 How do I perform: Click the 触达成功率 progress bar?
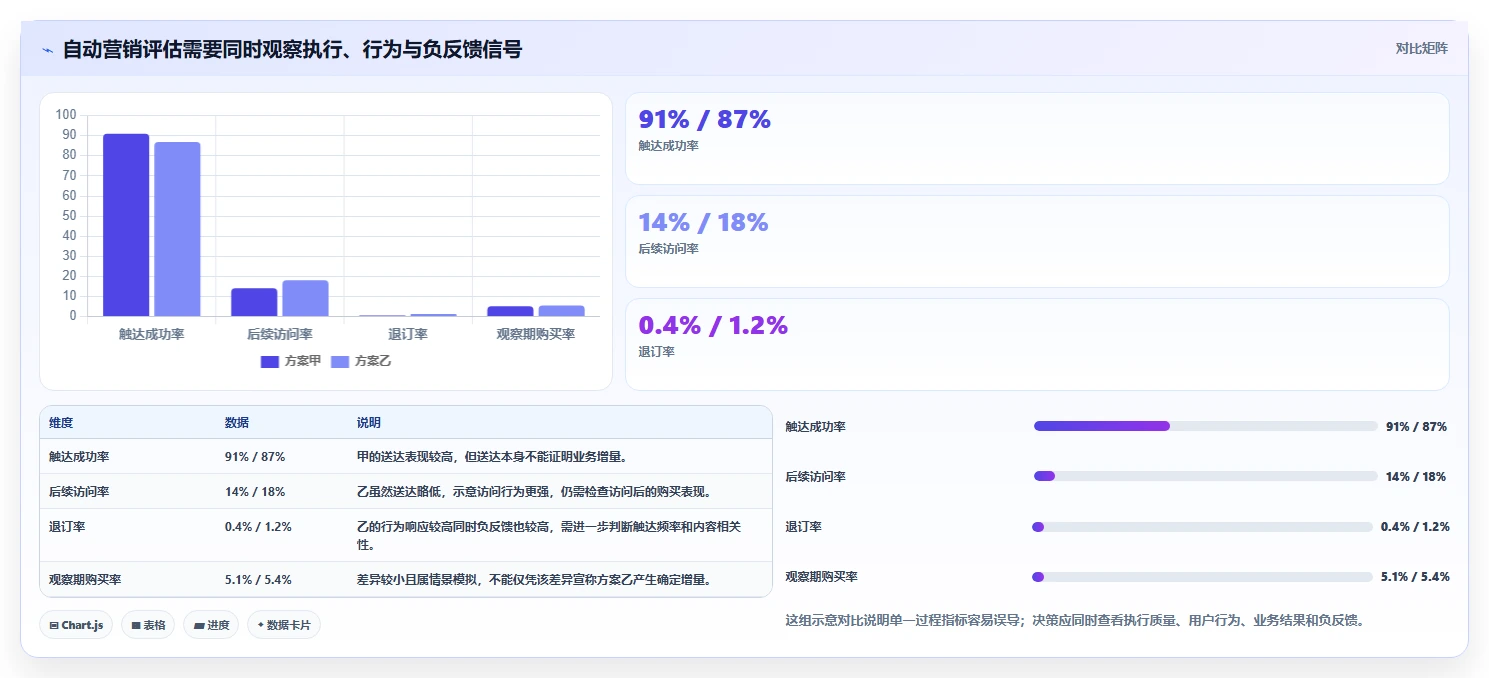[1206, 426]
